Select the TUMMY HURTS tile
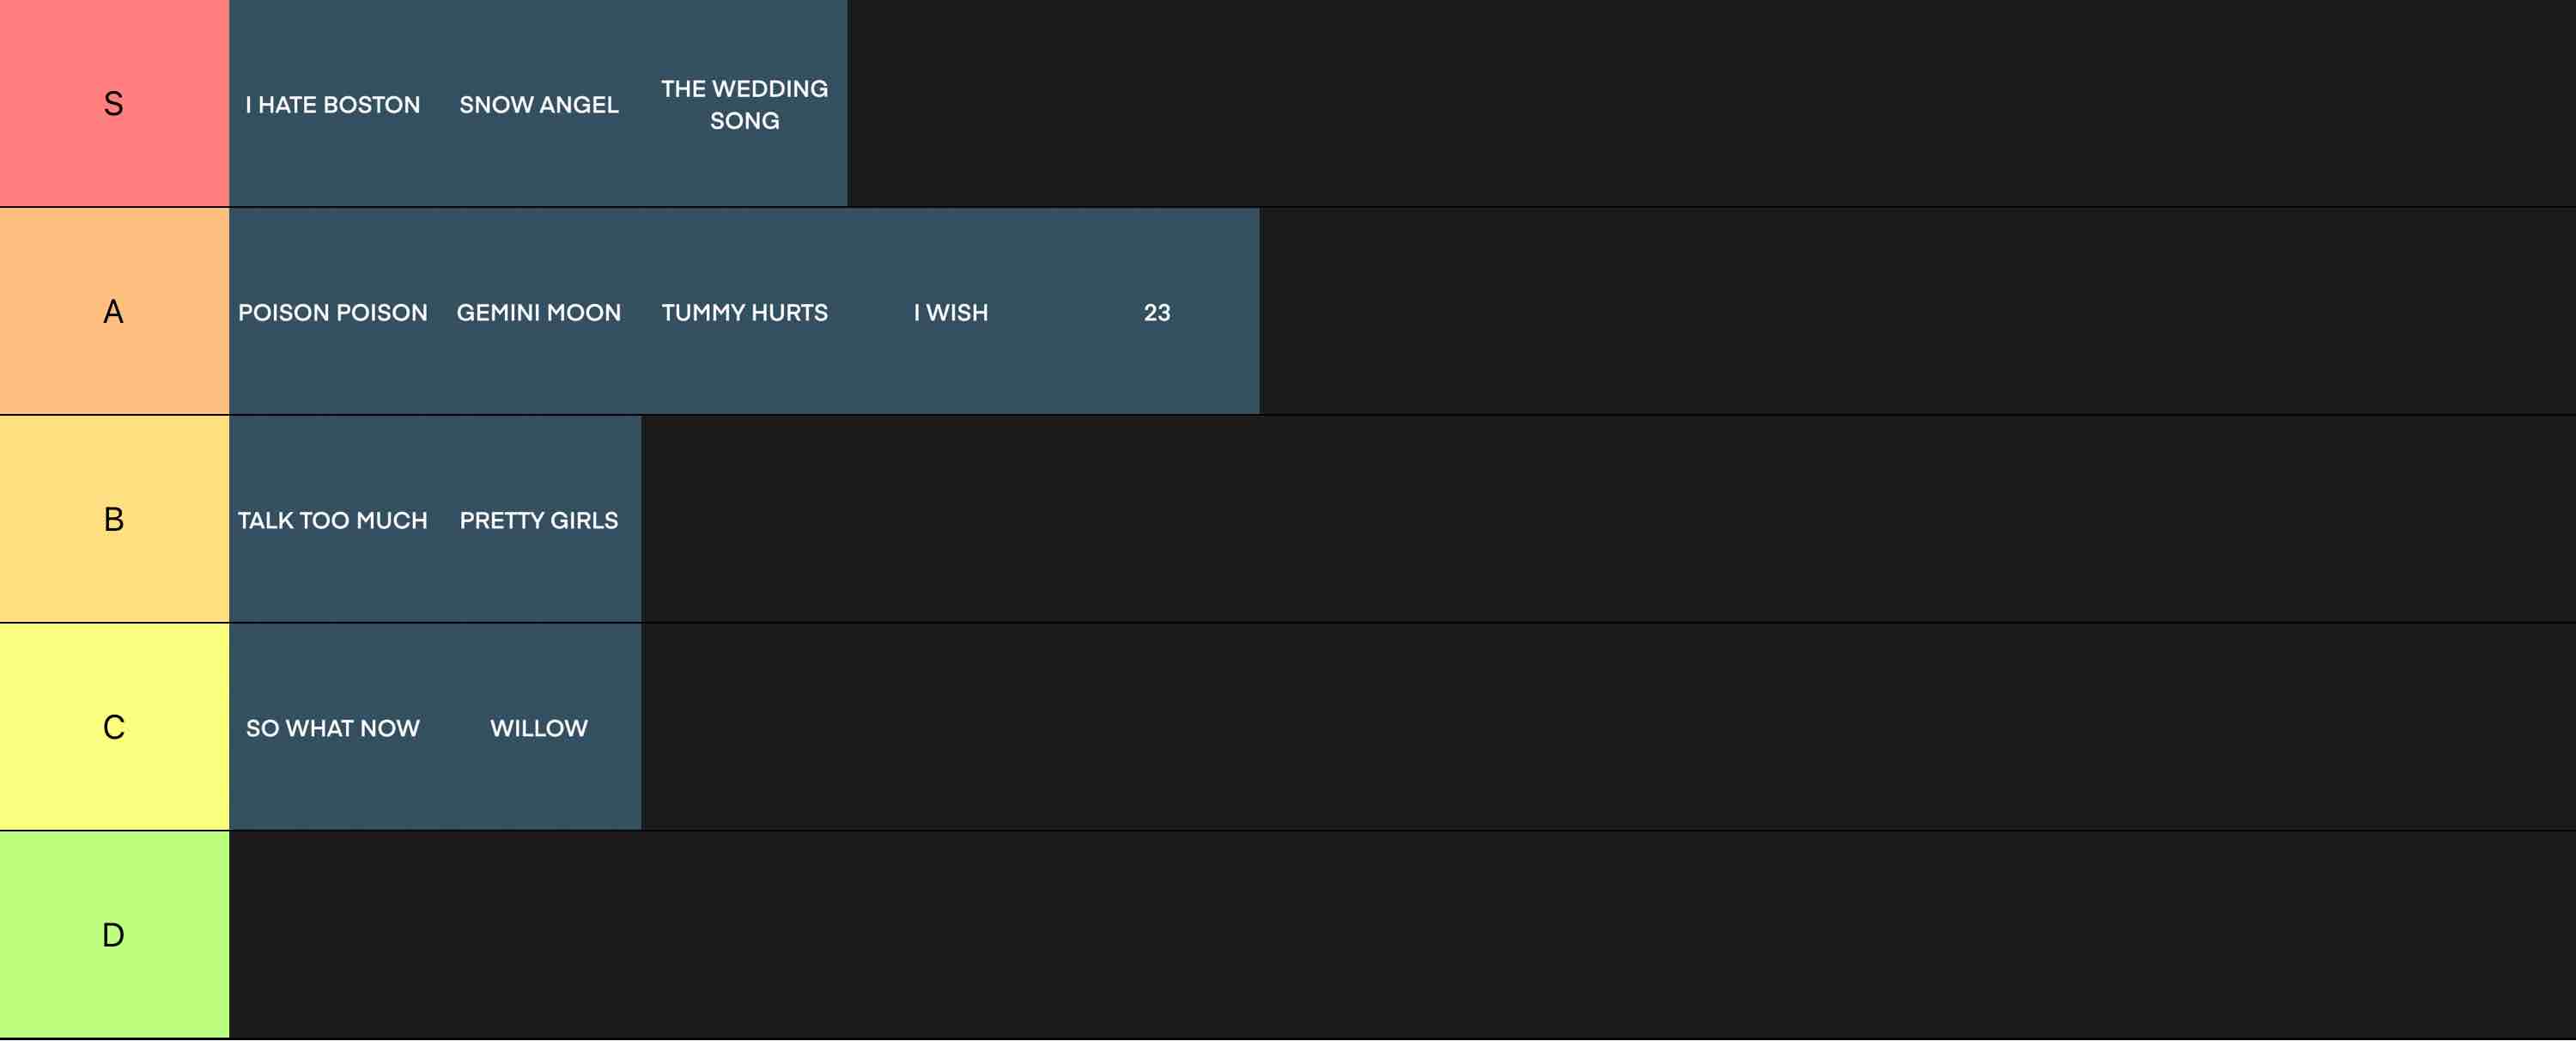2576x1041 pixels. pyautogui.click(x=744, y=311)
